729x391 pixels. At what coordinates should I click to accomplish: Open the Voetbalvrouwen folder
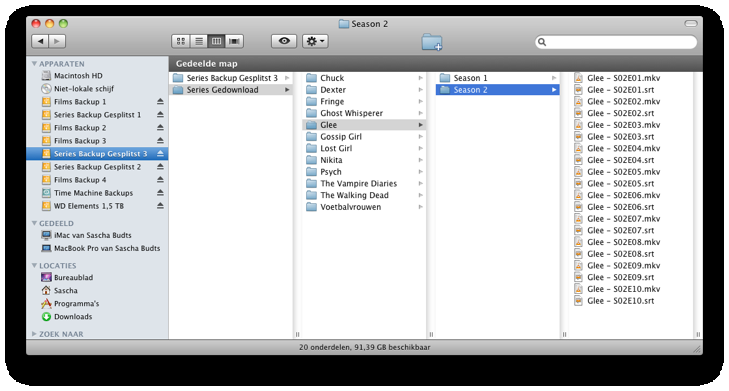click(x=364, y=207)
